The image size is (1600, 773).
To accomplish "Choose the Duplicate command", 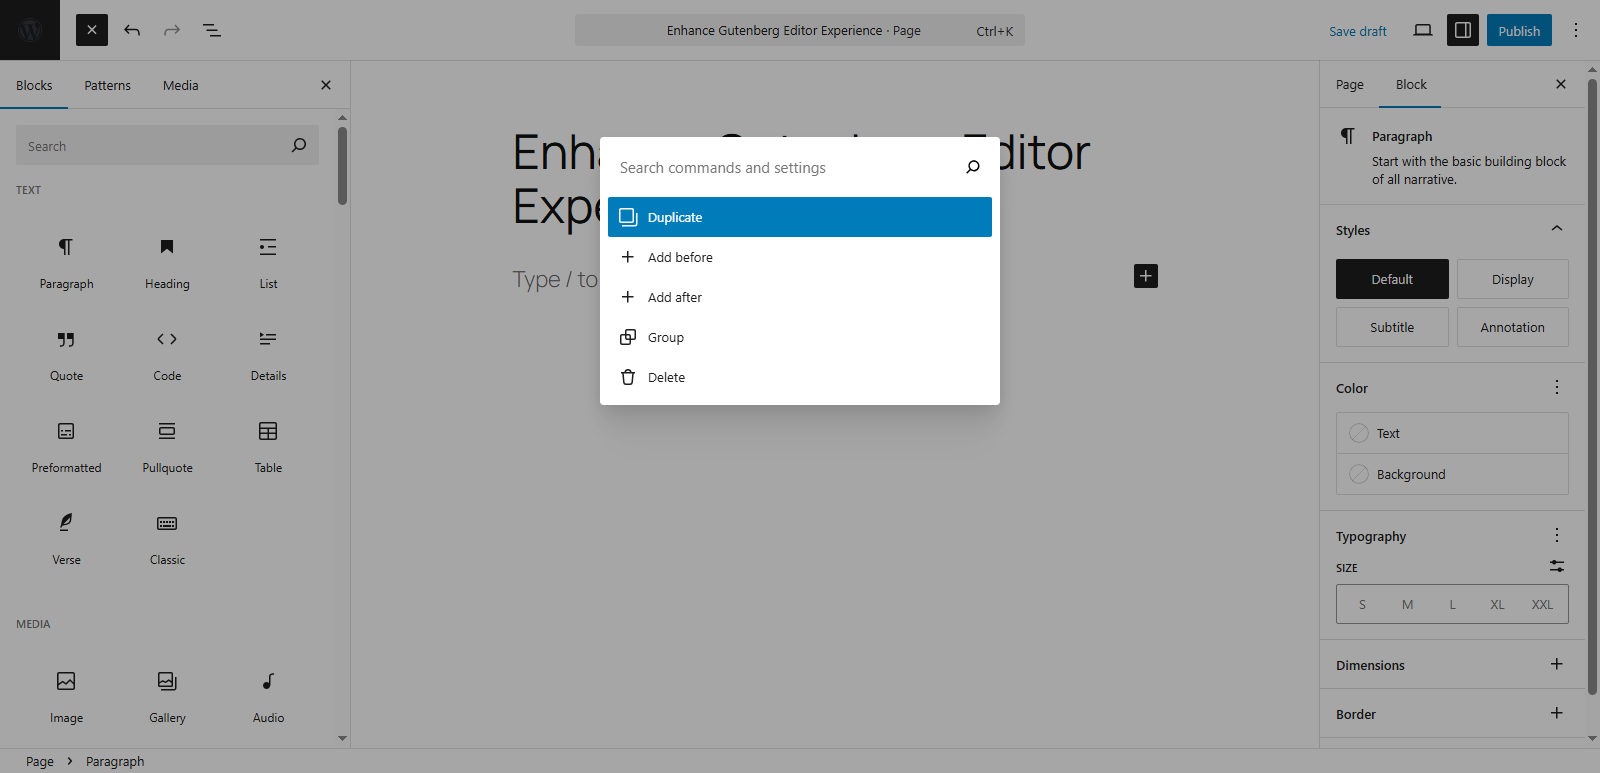I will click(800, 217).
